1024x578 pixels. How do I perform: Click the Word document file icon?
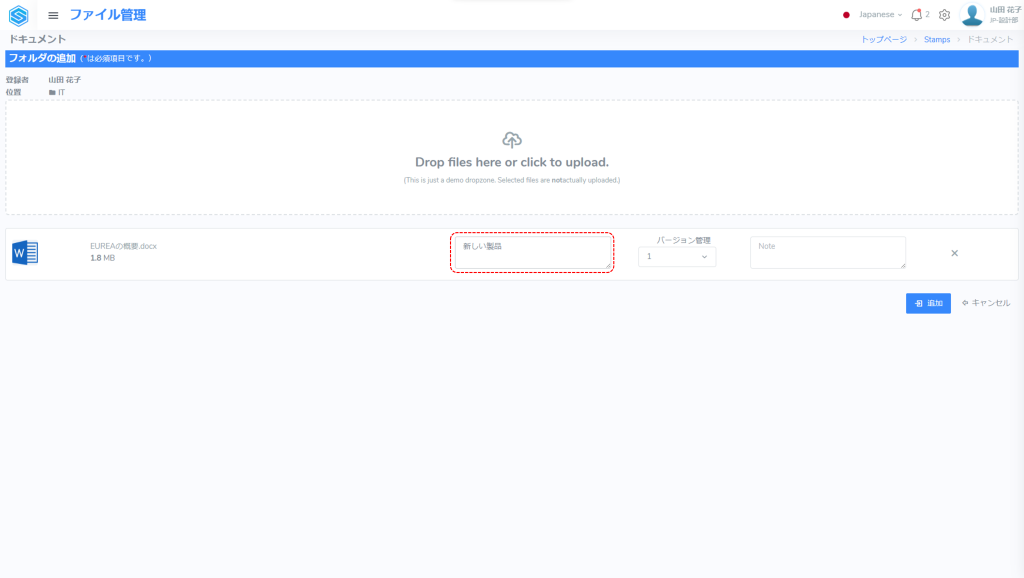point(25,254)
